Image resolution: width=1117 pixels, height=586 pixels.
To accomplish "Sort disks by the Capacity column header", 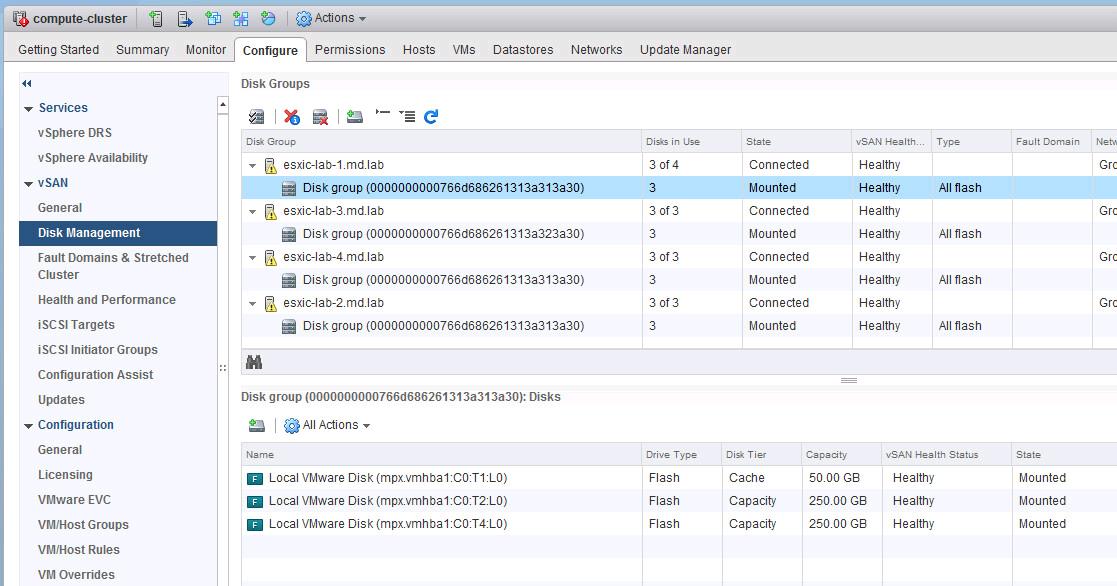I will (841, 454).
